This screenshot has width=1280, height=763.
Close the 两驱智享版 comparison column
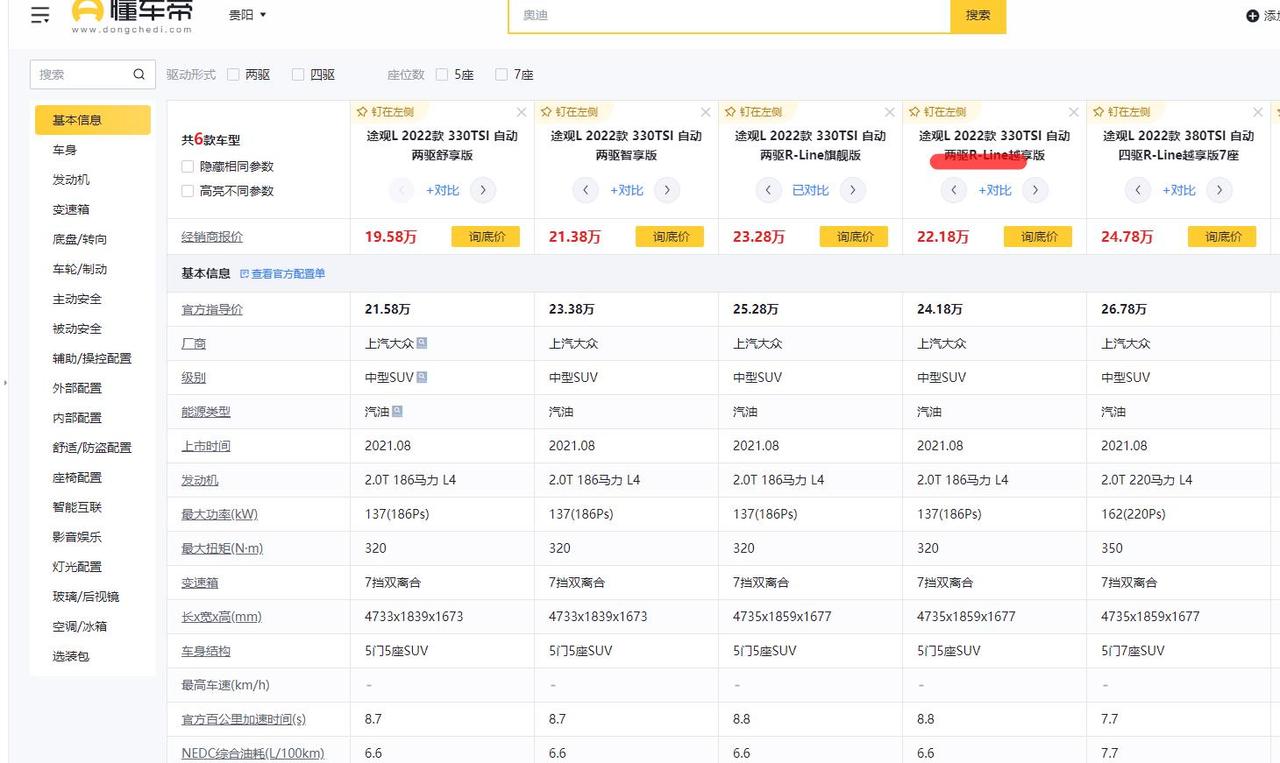coord(705,112)
